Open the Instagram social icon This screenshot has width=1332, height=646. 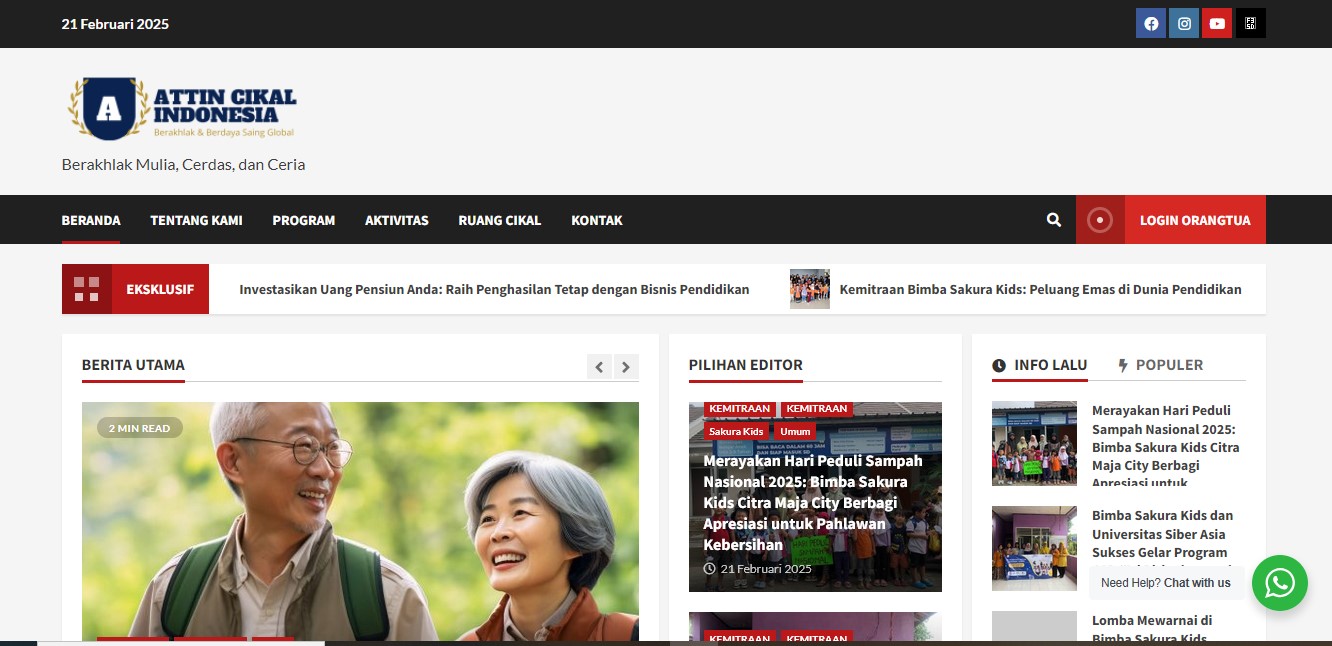tap(1184, 24)
